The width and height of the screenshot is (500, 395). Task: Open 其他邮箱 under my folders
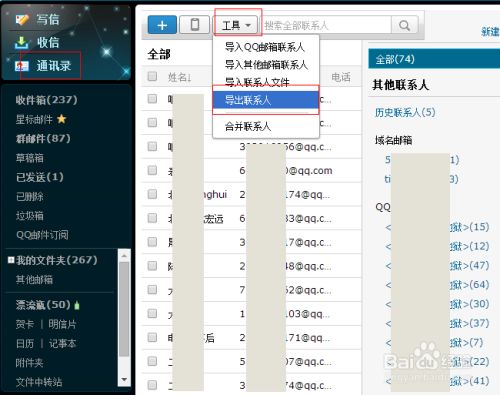(x=34, y=279)
